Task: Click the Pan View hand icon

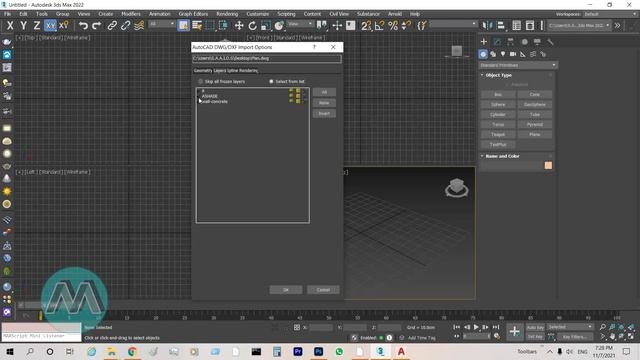Action: (612, 336)
